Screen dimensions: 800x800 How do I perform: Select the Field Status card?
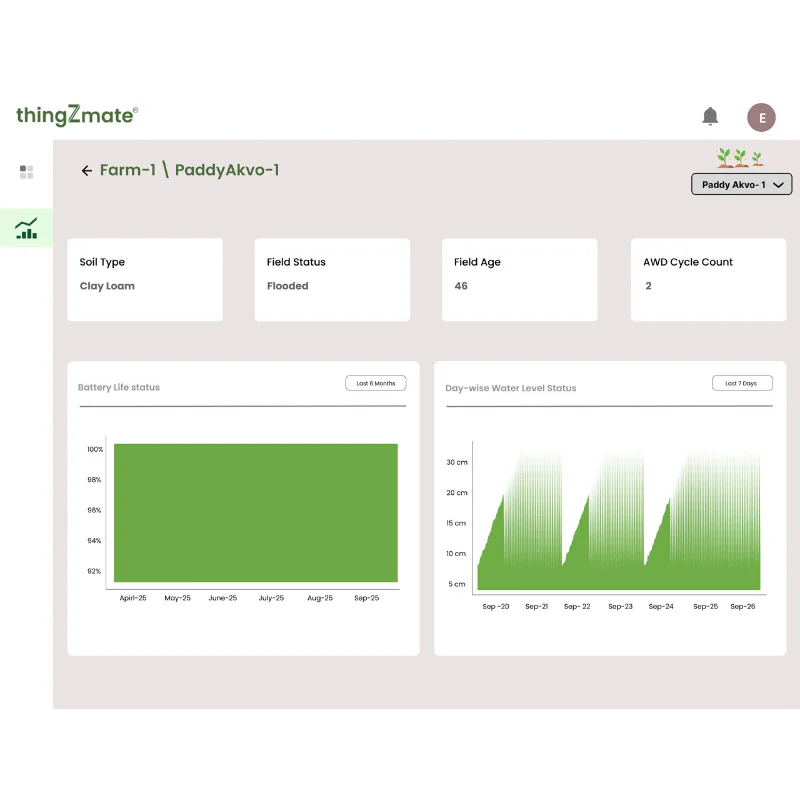(x=332, y=280)
